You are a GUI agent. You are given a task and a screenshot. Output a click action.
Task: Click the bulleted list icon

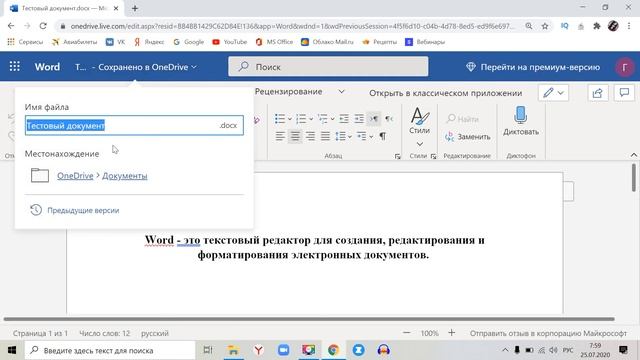(280, 119)
